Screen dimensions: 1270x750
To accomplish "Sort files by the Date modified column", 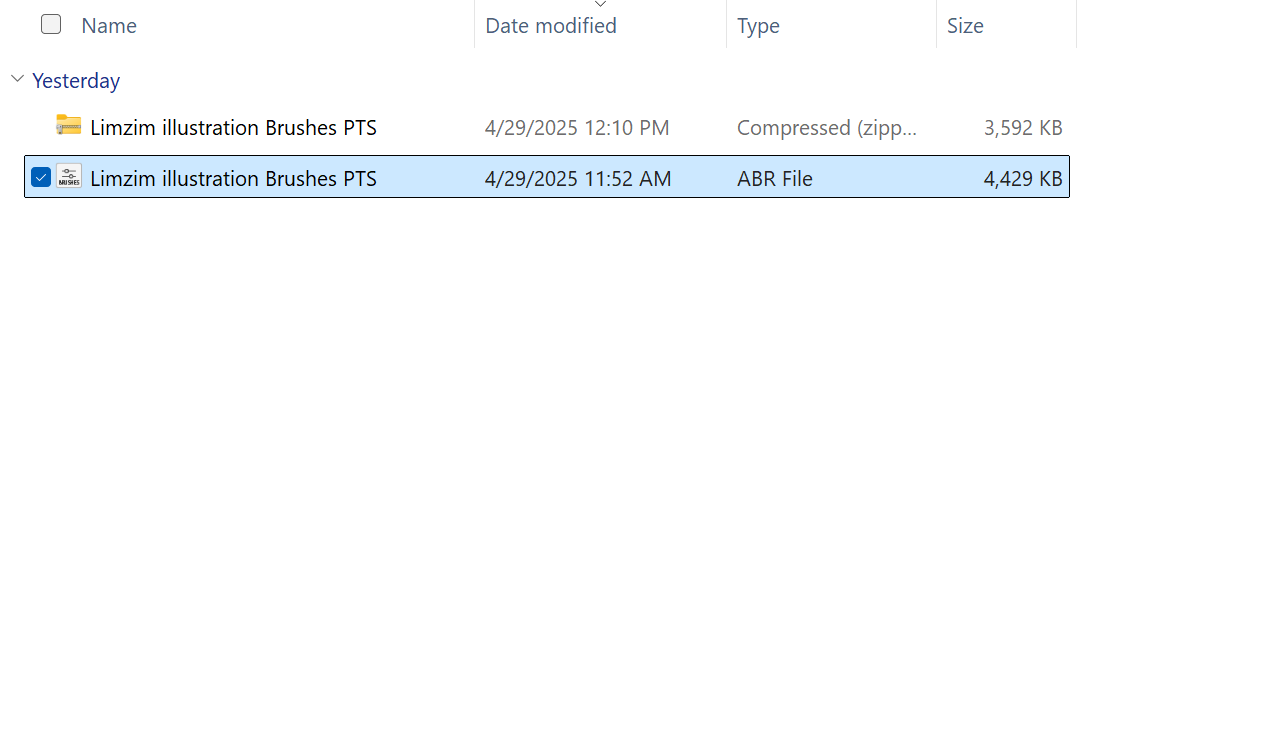I will coord(551,25).
